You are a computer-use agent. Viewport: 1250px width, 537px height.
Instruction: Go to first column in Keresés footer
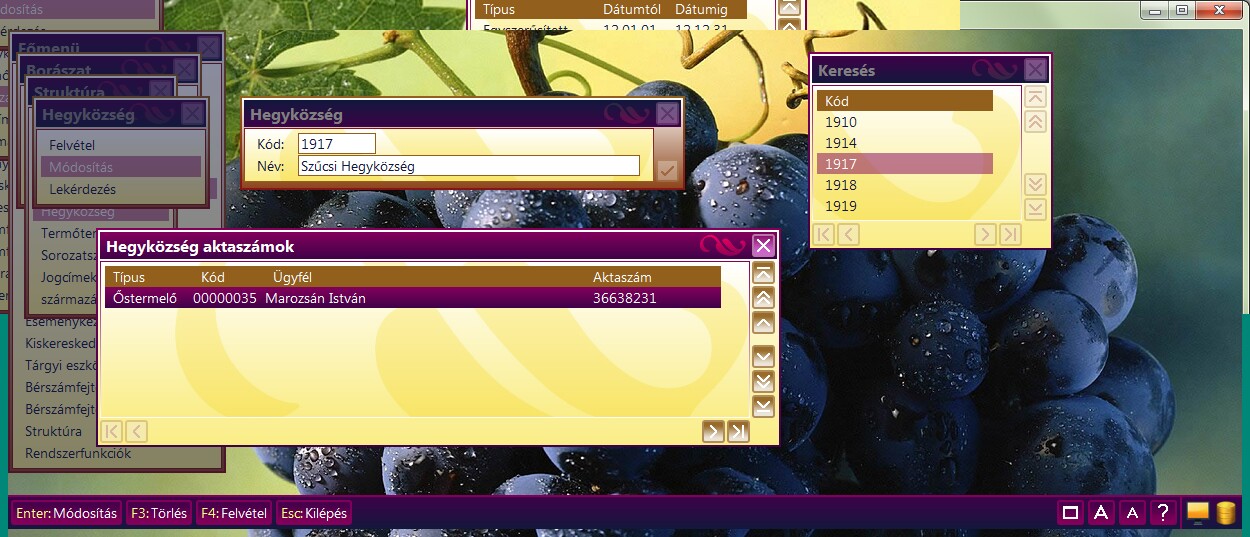pyautogui.click(x=824, y=234)
